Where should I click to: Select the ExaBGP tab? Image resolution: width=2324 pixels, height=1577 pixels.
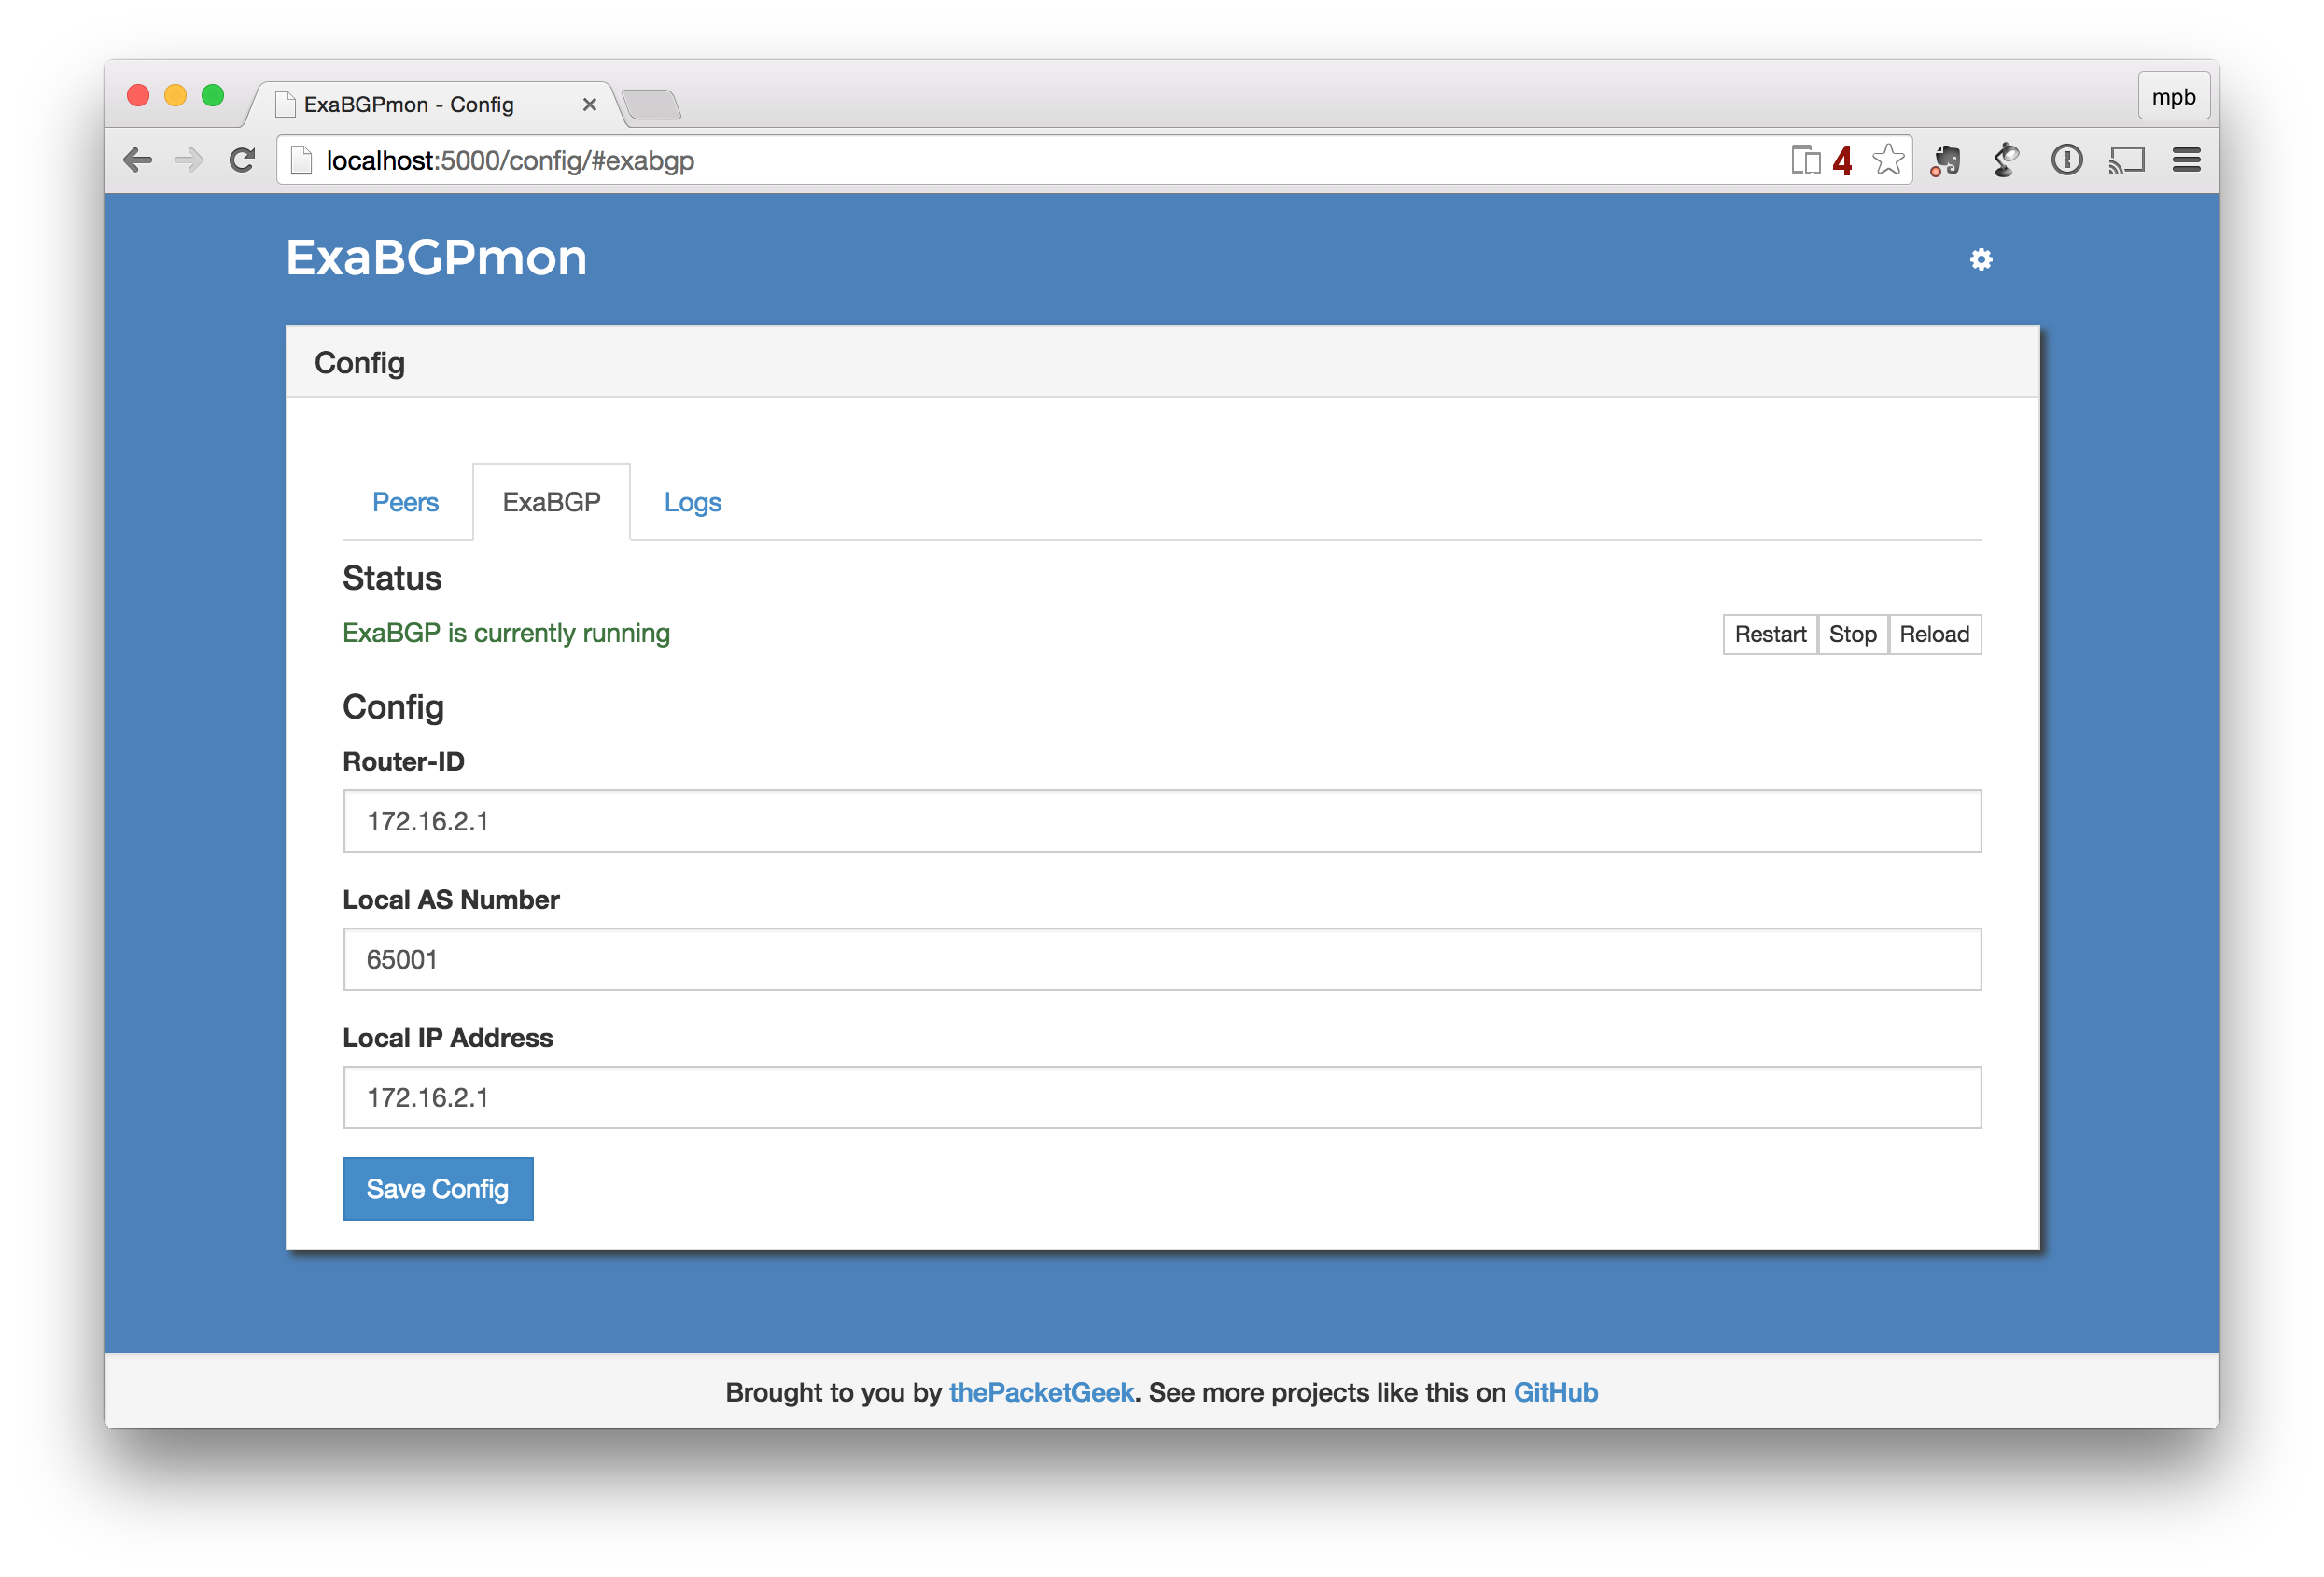click(x=551, y=502)
